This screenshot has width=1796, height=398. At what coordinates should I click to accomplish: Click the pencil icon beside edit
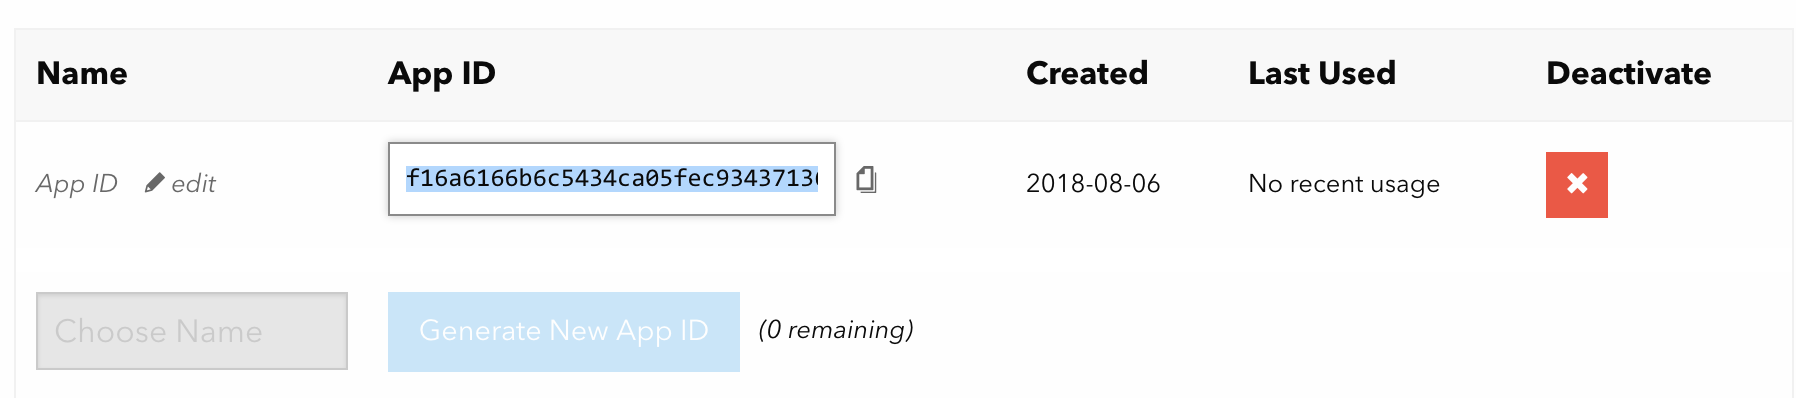[154, 183]
